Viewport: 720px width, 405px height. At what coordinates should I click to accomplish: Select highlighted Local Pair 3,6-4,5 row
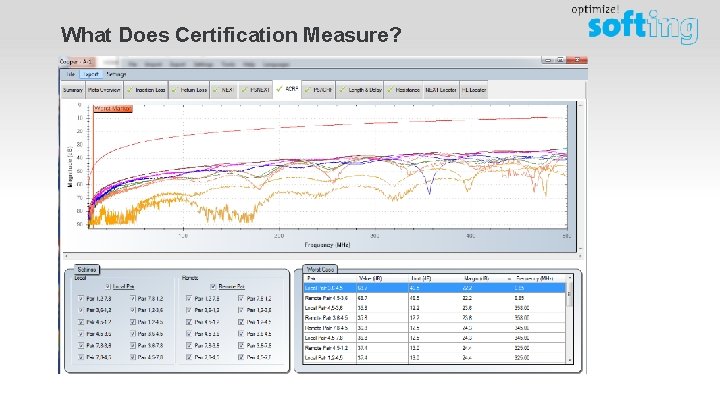[434, 288]
